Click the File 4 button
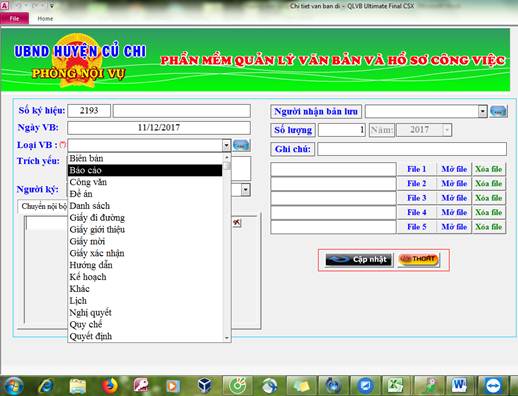Viewport: 518px width, 396px height. pyautogui.click(x=417, y=212)
